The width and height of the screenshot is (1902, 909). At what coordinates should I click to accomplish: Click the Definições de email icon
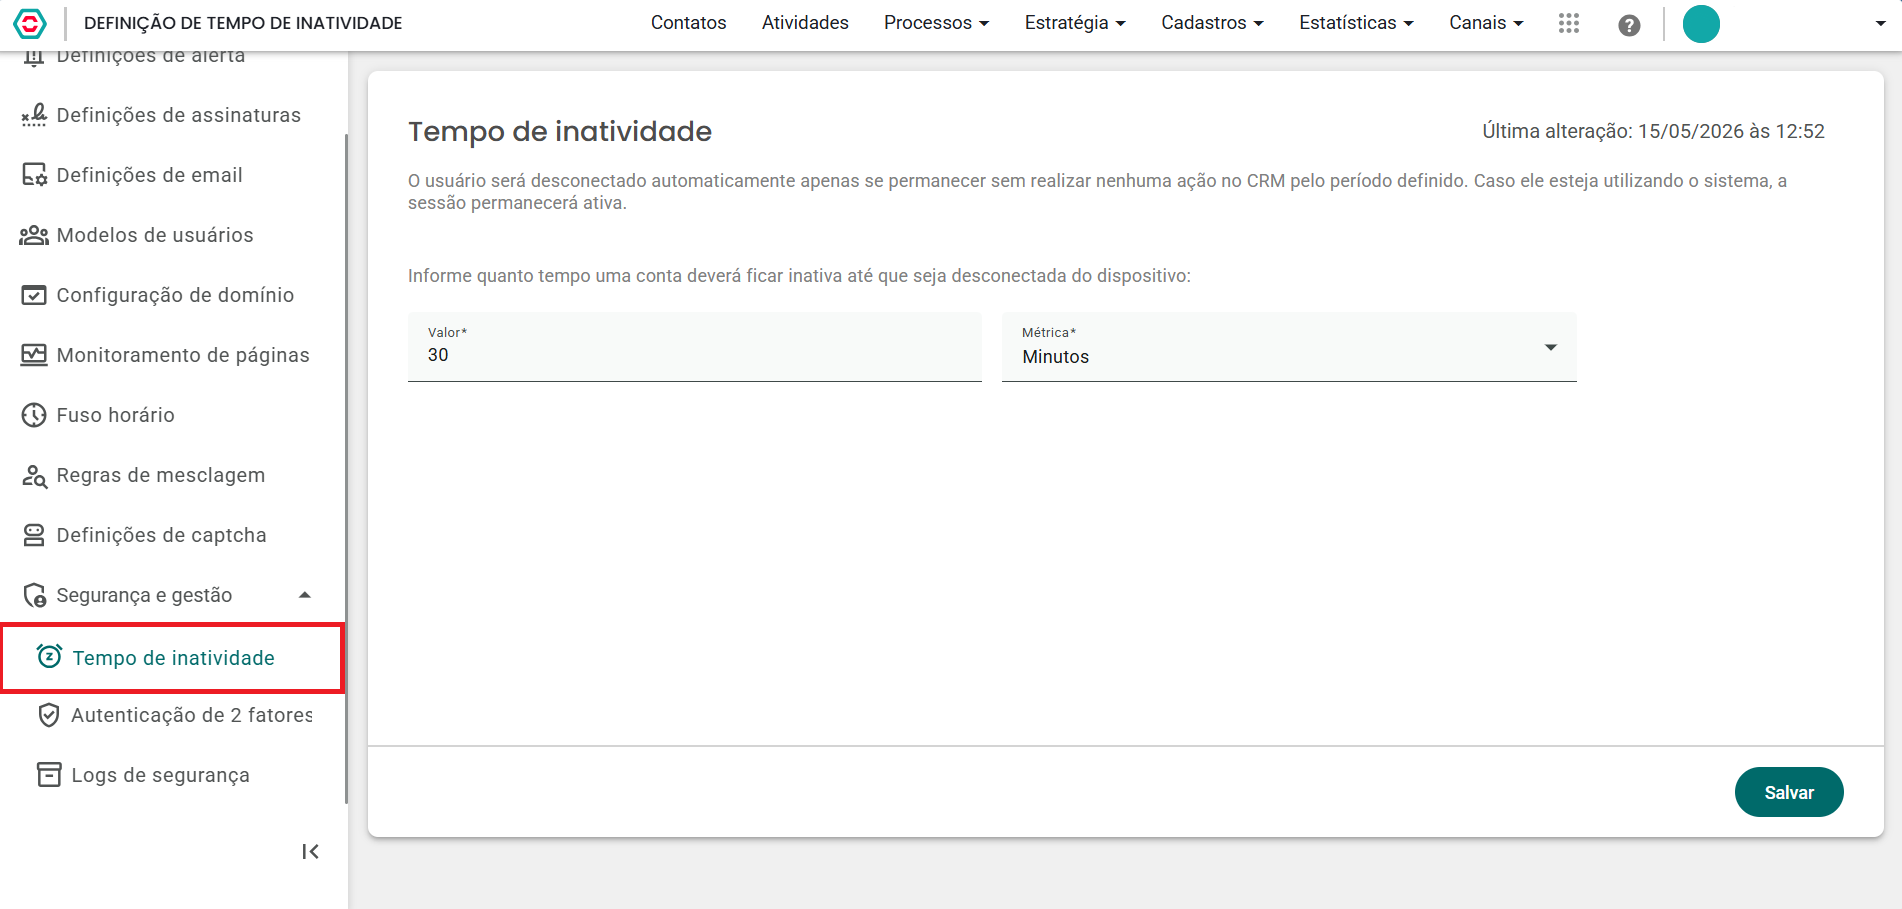[x=34, y=175]
